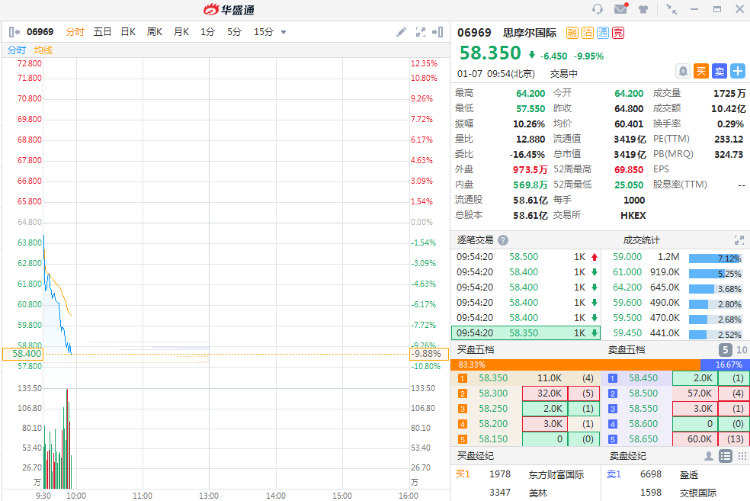The image size is (750, 501).
Task: Collapse left panel icon beside 06969
Action: [x=14, y=32]
